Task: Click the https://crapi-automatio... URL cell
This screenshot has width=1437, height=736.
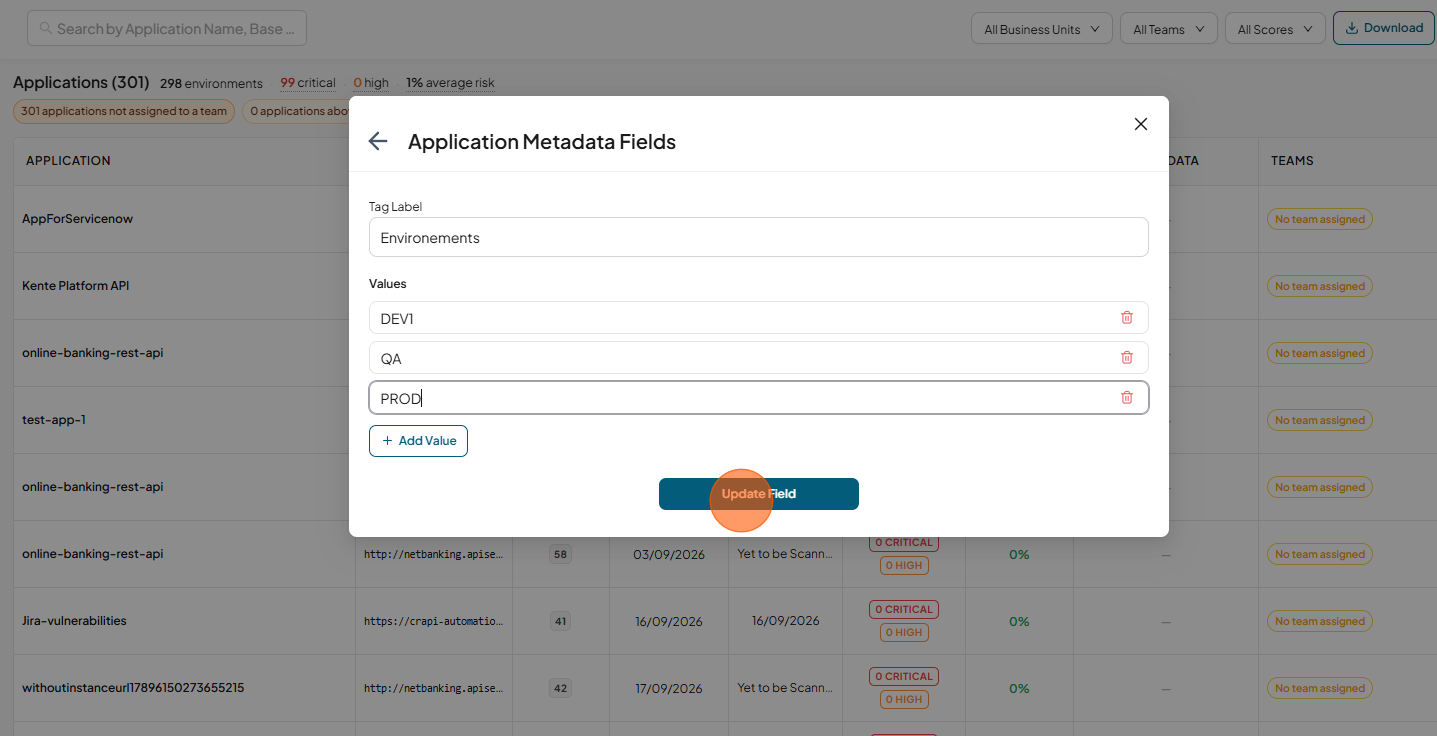Action: click(x=434, y=621)
